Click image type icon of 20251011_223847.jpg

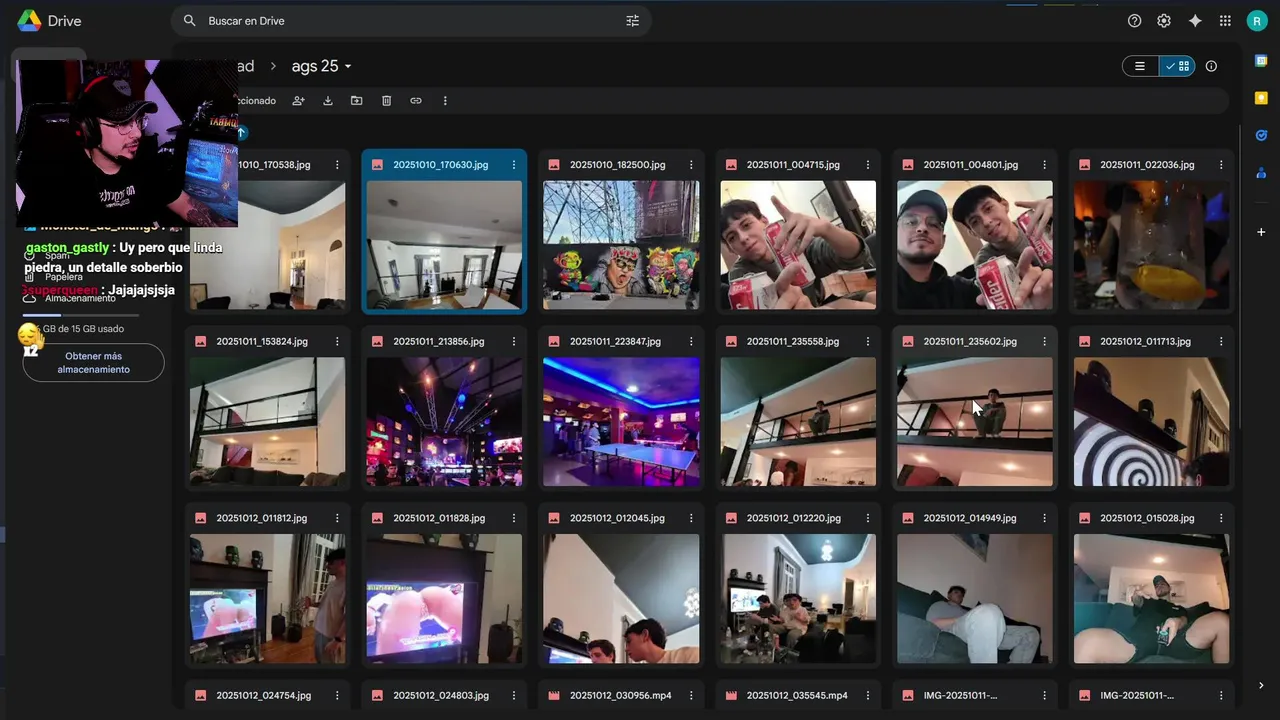click(x=554, y=342)
